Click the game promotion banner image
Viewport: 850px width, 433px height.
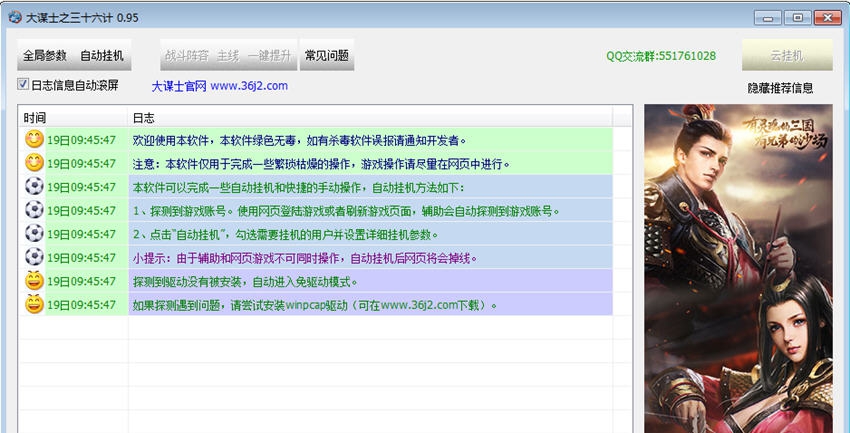click(x=738, y=268)
